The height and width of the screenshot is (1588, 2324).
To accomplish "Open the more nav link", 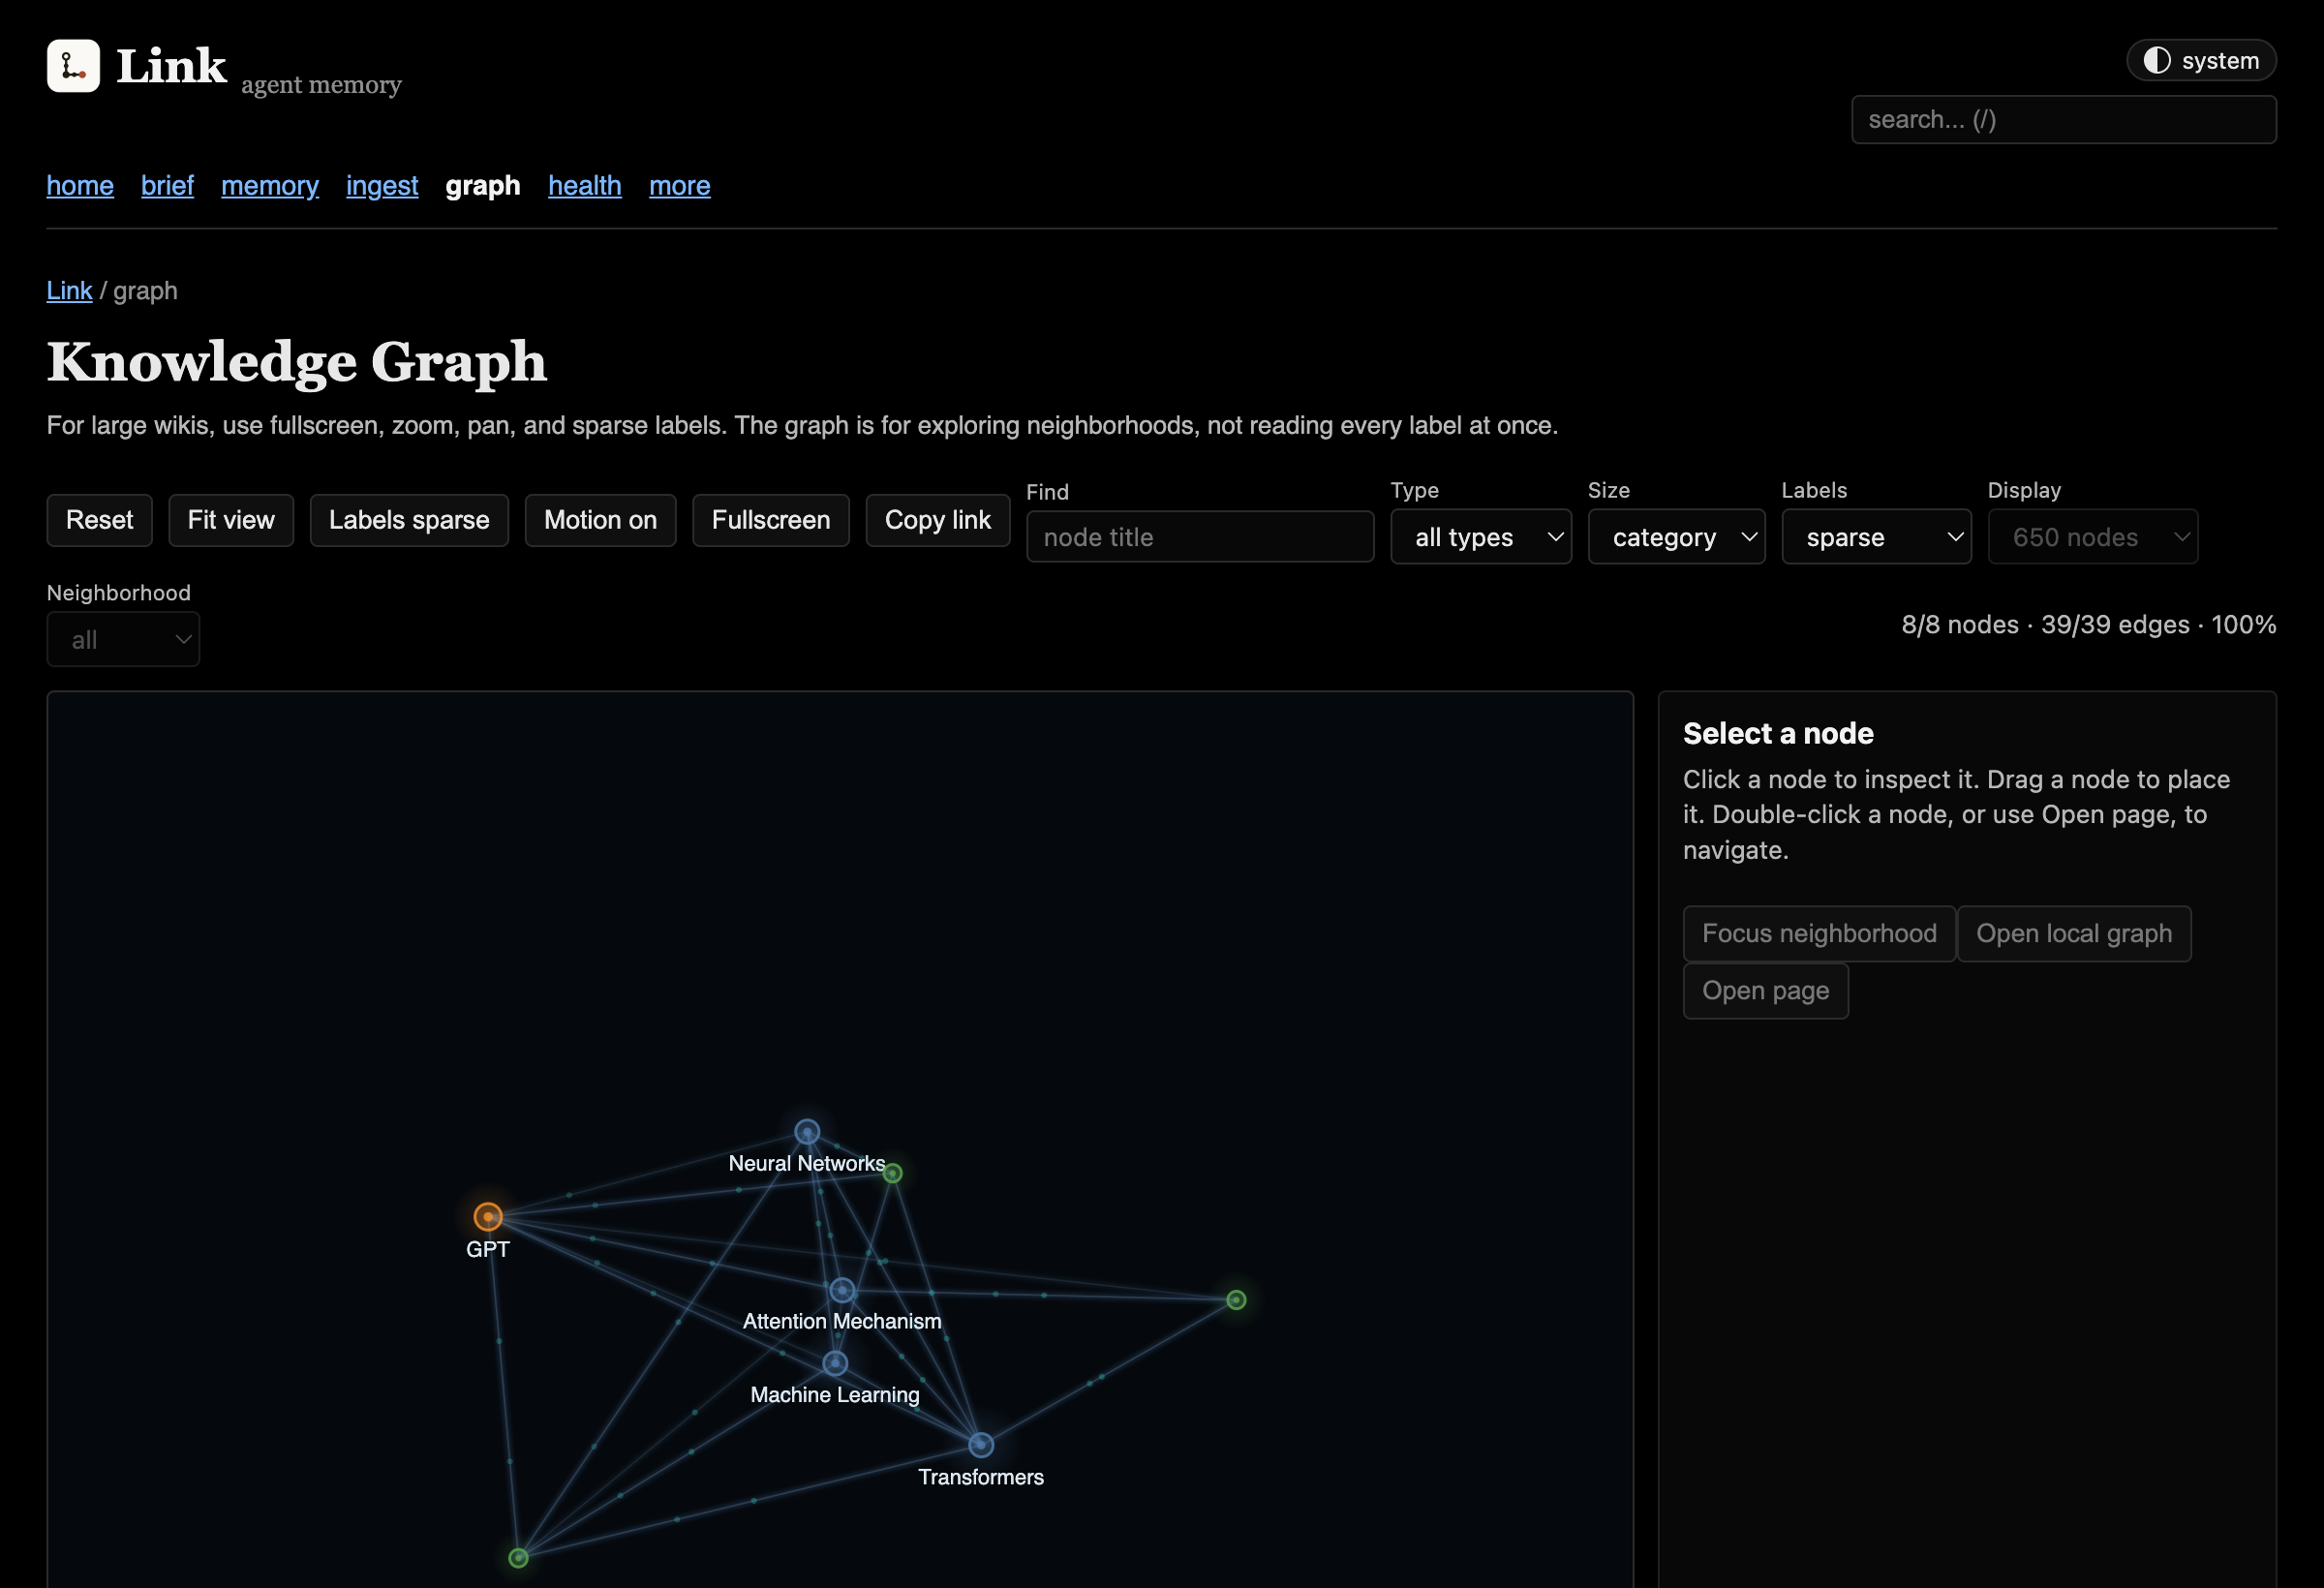I will pos(680,186).
